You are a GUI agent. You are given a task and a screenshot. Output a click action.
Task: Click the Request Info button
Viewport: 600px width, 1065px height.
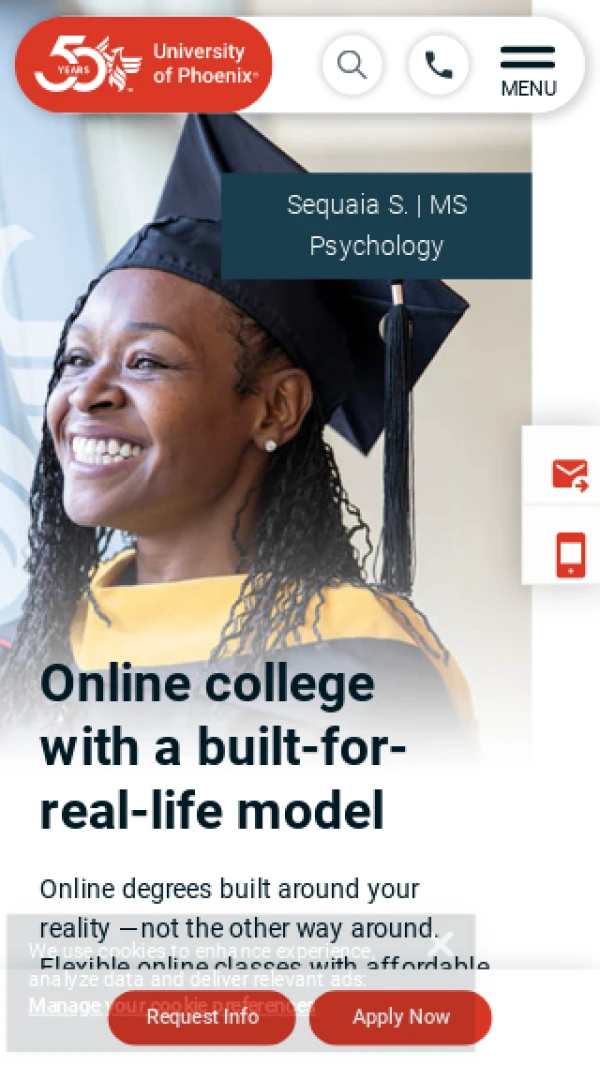(202, 1017)
